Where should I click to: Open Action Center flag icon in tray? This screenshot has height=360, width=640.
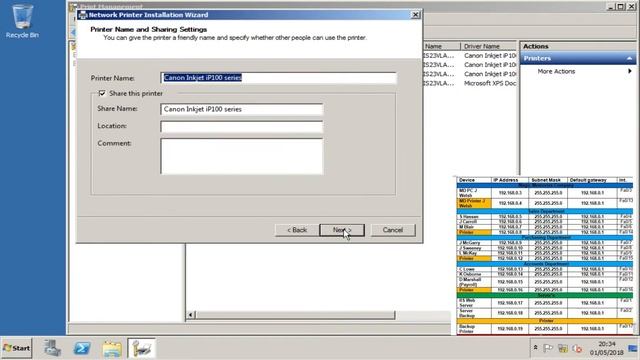pyautogui.click(x=548, y=348)
